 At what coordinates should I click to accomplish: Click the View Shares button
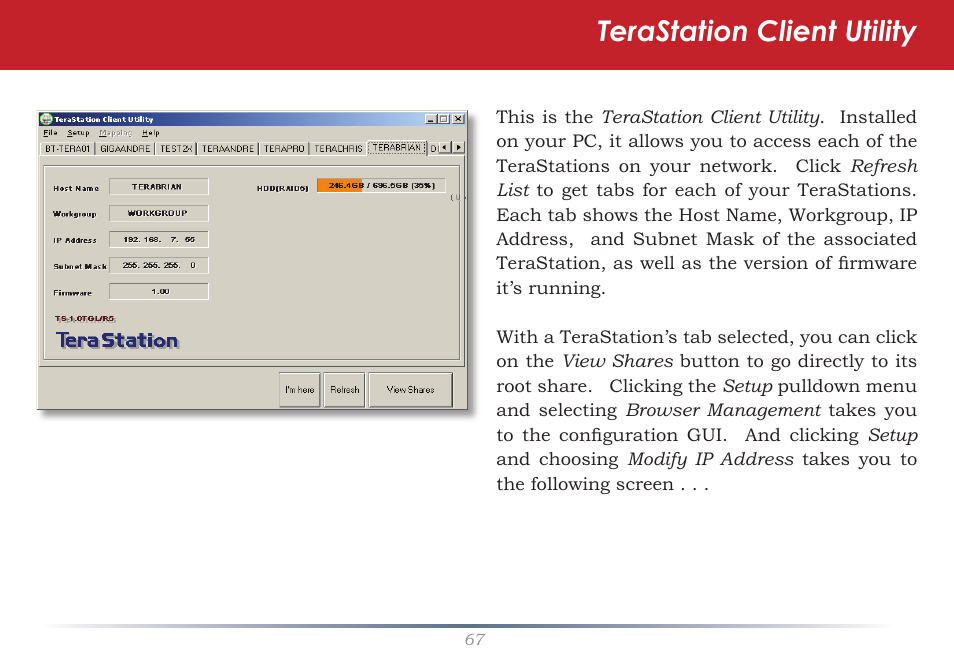(x=411, y=390)
